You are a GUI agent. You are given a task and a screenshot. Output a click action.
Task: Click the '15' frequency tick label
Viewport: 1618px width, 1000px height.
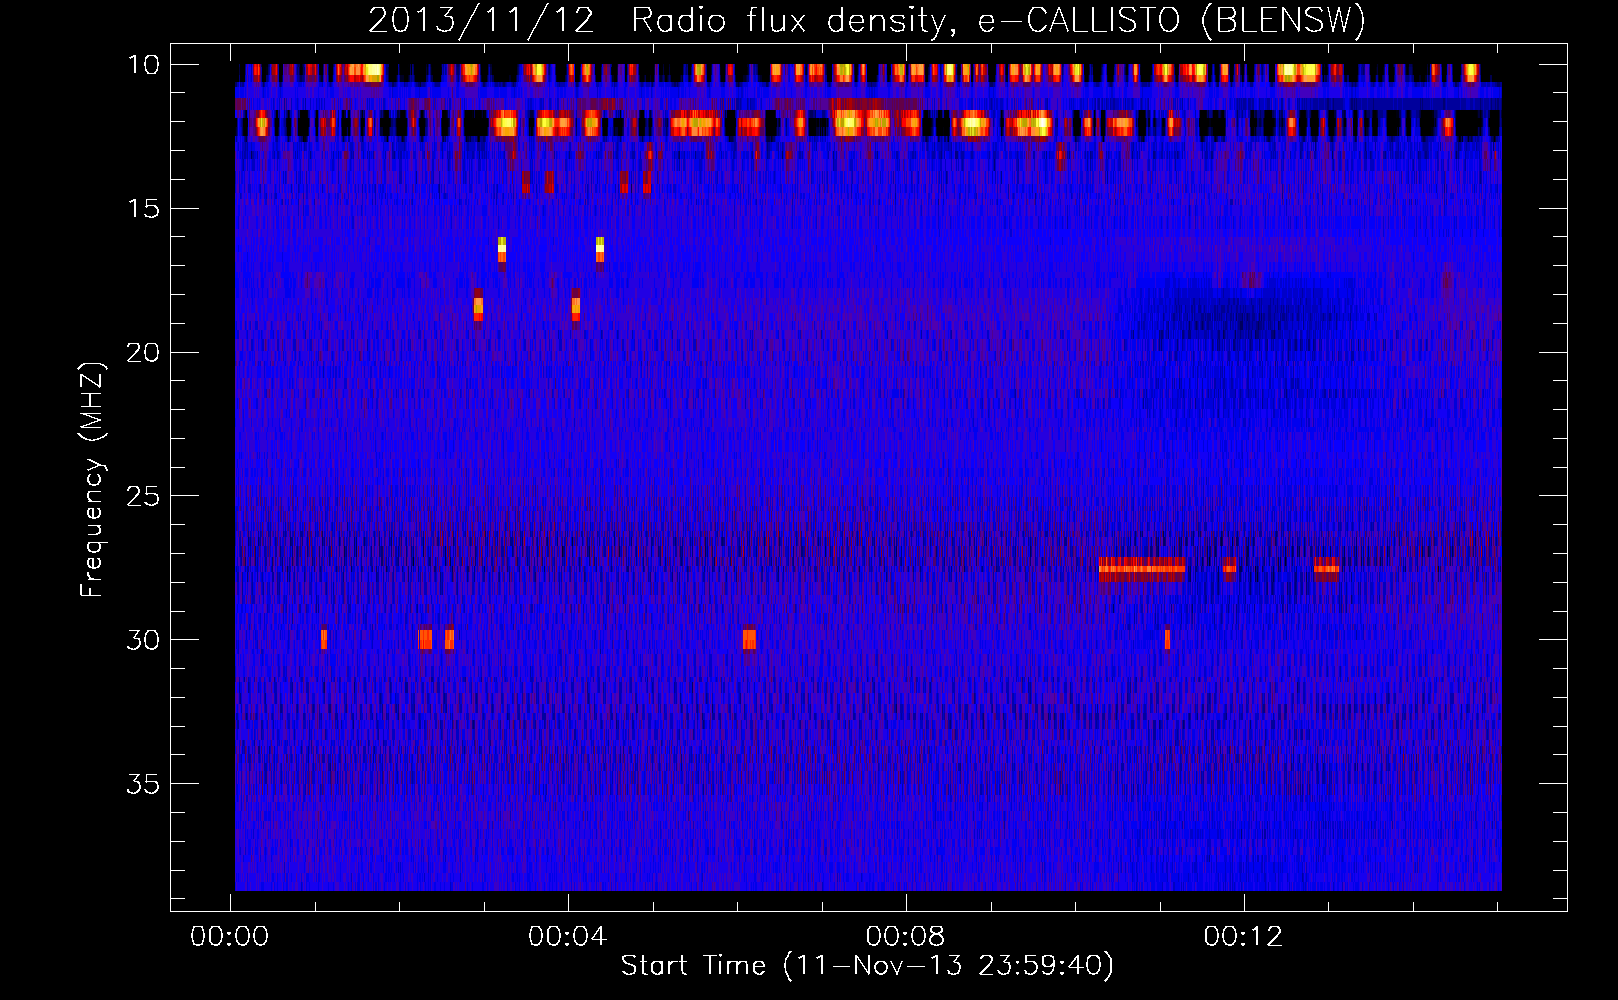[144, 208]
